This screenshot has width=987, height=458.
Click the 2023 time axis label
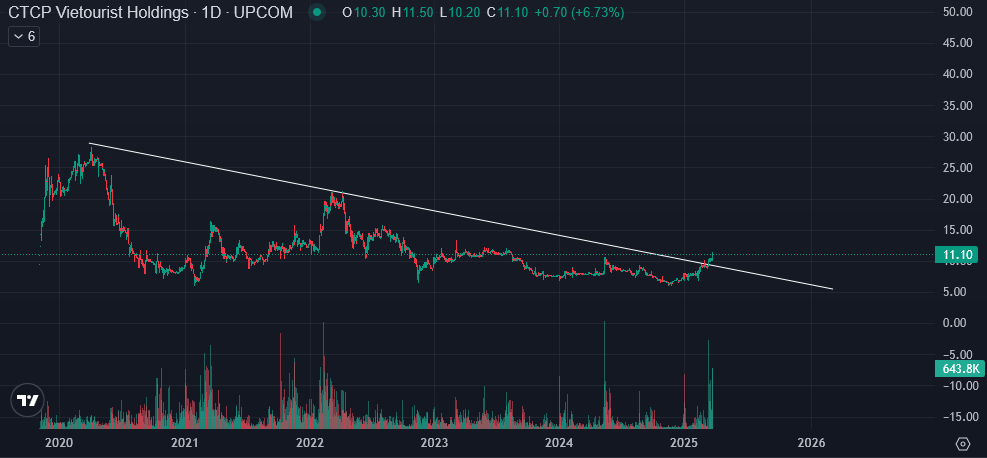pyautogui.click(x=434, y=442)
